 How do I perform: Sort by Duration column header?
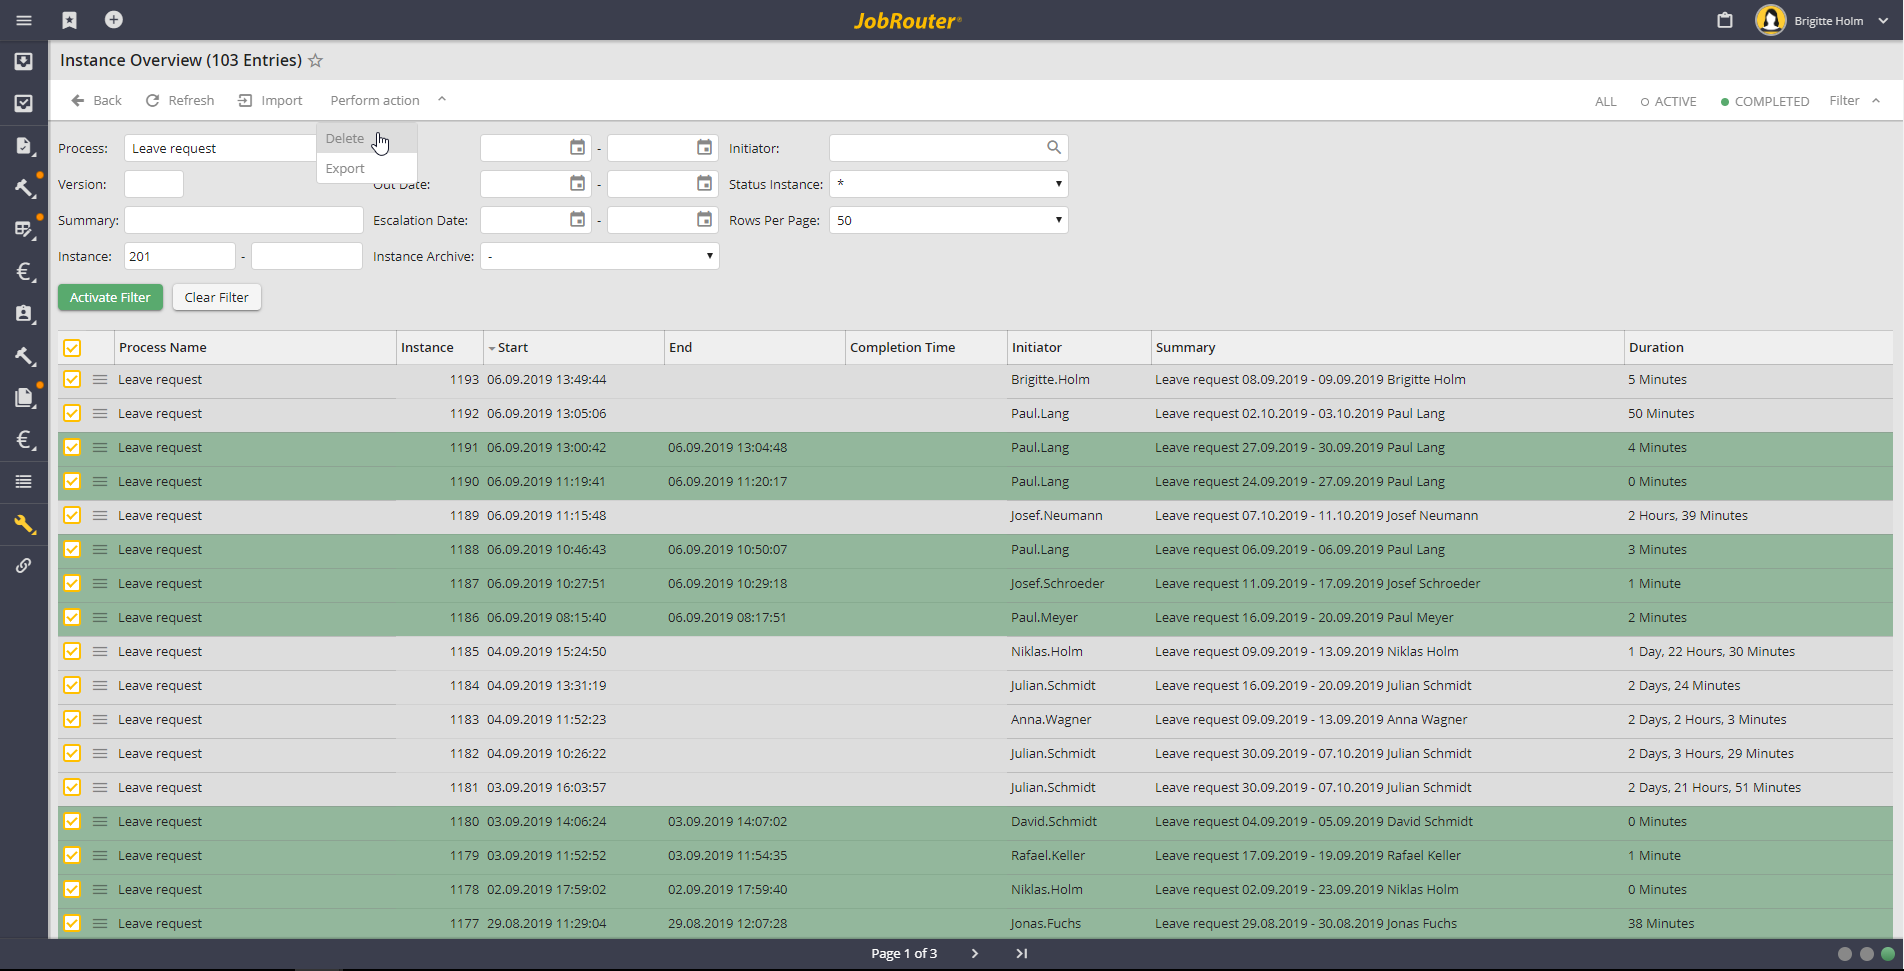tap(1656, 348)
